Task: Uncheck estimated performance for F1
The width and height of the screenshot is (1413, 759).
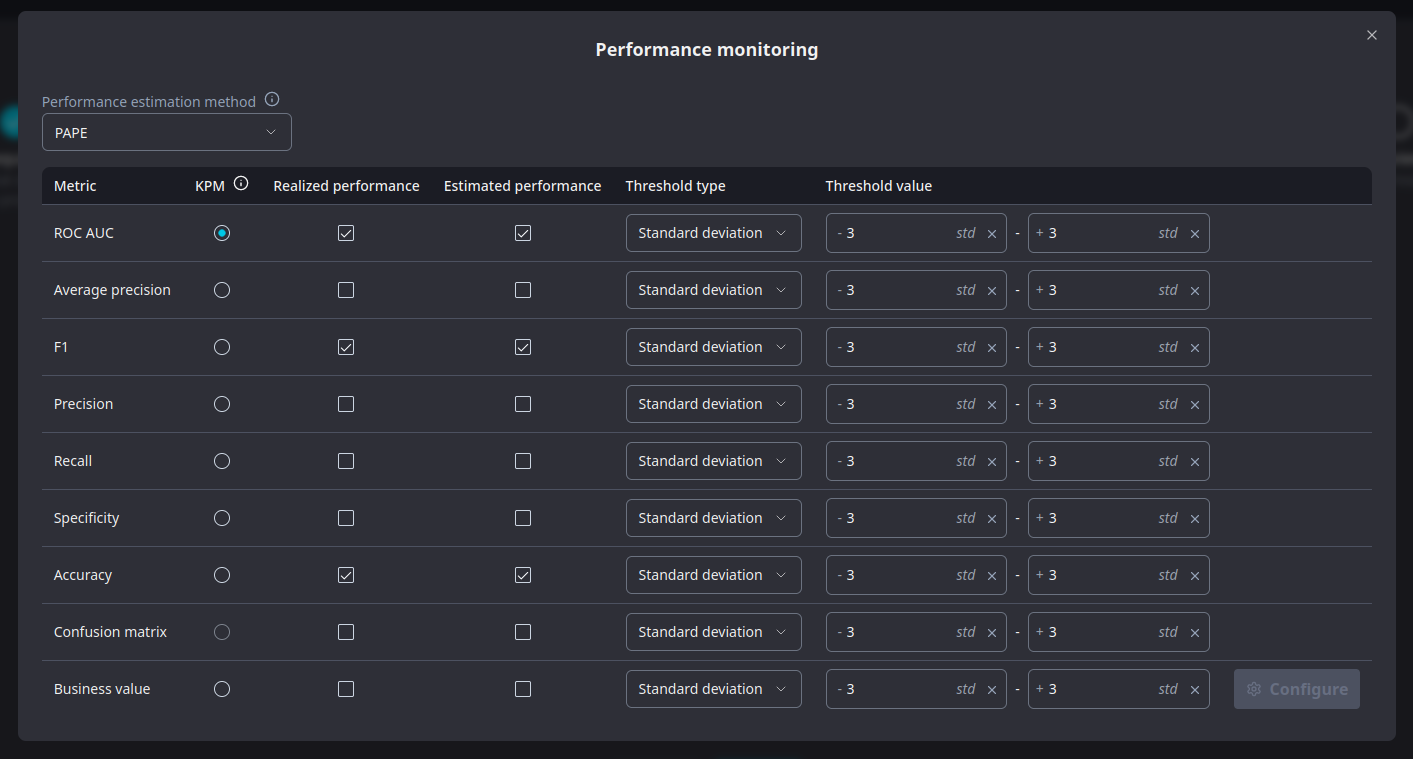Action: pyautogui.click(x=523, y=347)
